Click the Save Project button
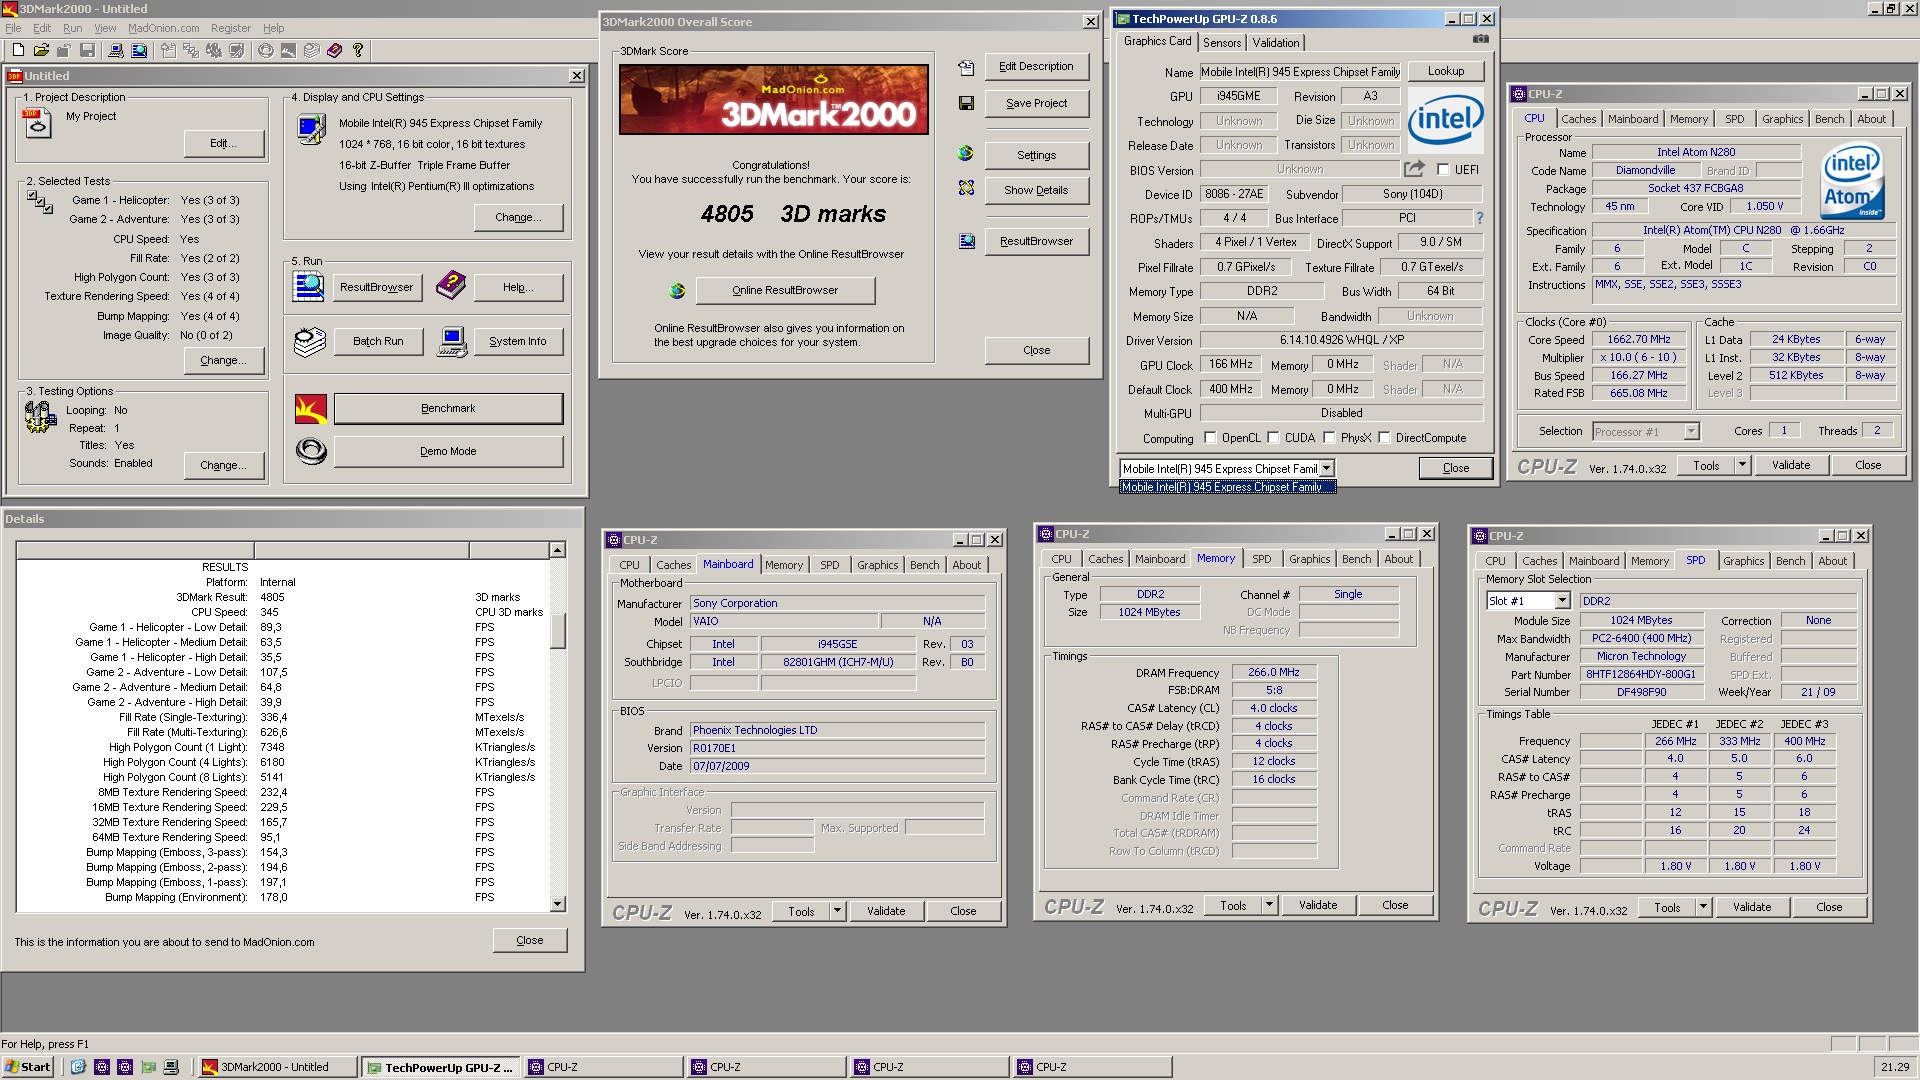Viewport: 1920px width, 1080px height. pyautogui.click(x=1036, y=103)
